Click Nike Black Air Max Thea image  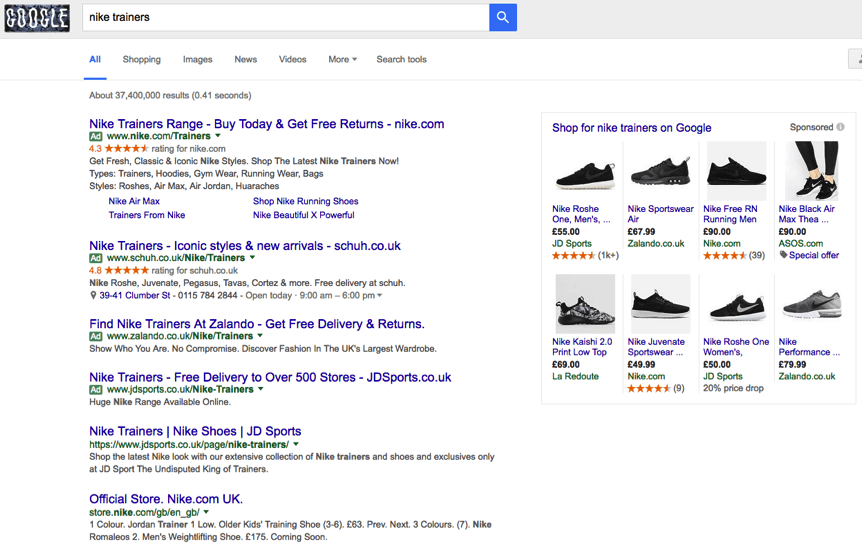[x=811, y=171]
